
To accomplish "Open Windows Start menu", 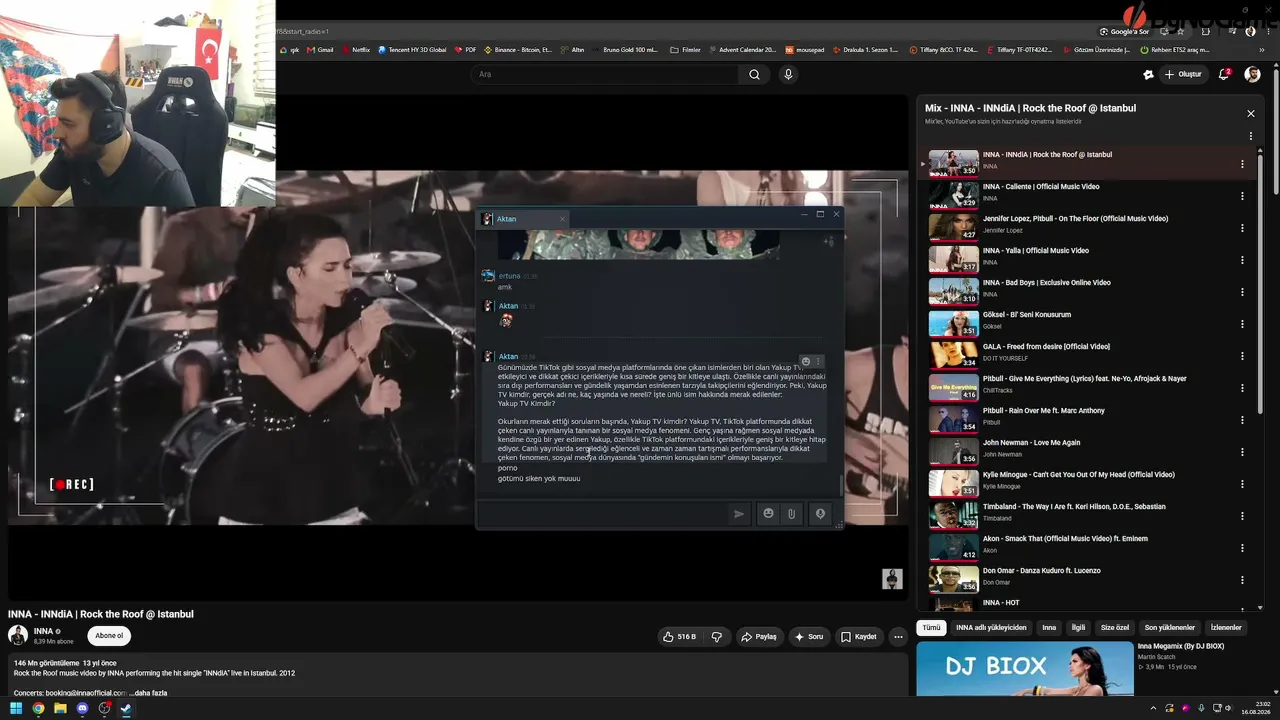I will [x=16, y=709].
